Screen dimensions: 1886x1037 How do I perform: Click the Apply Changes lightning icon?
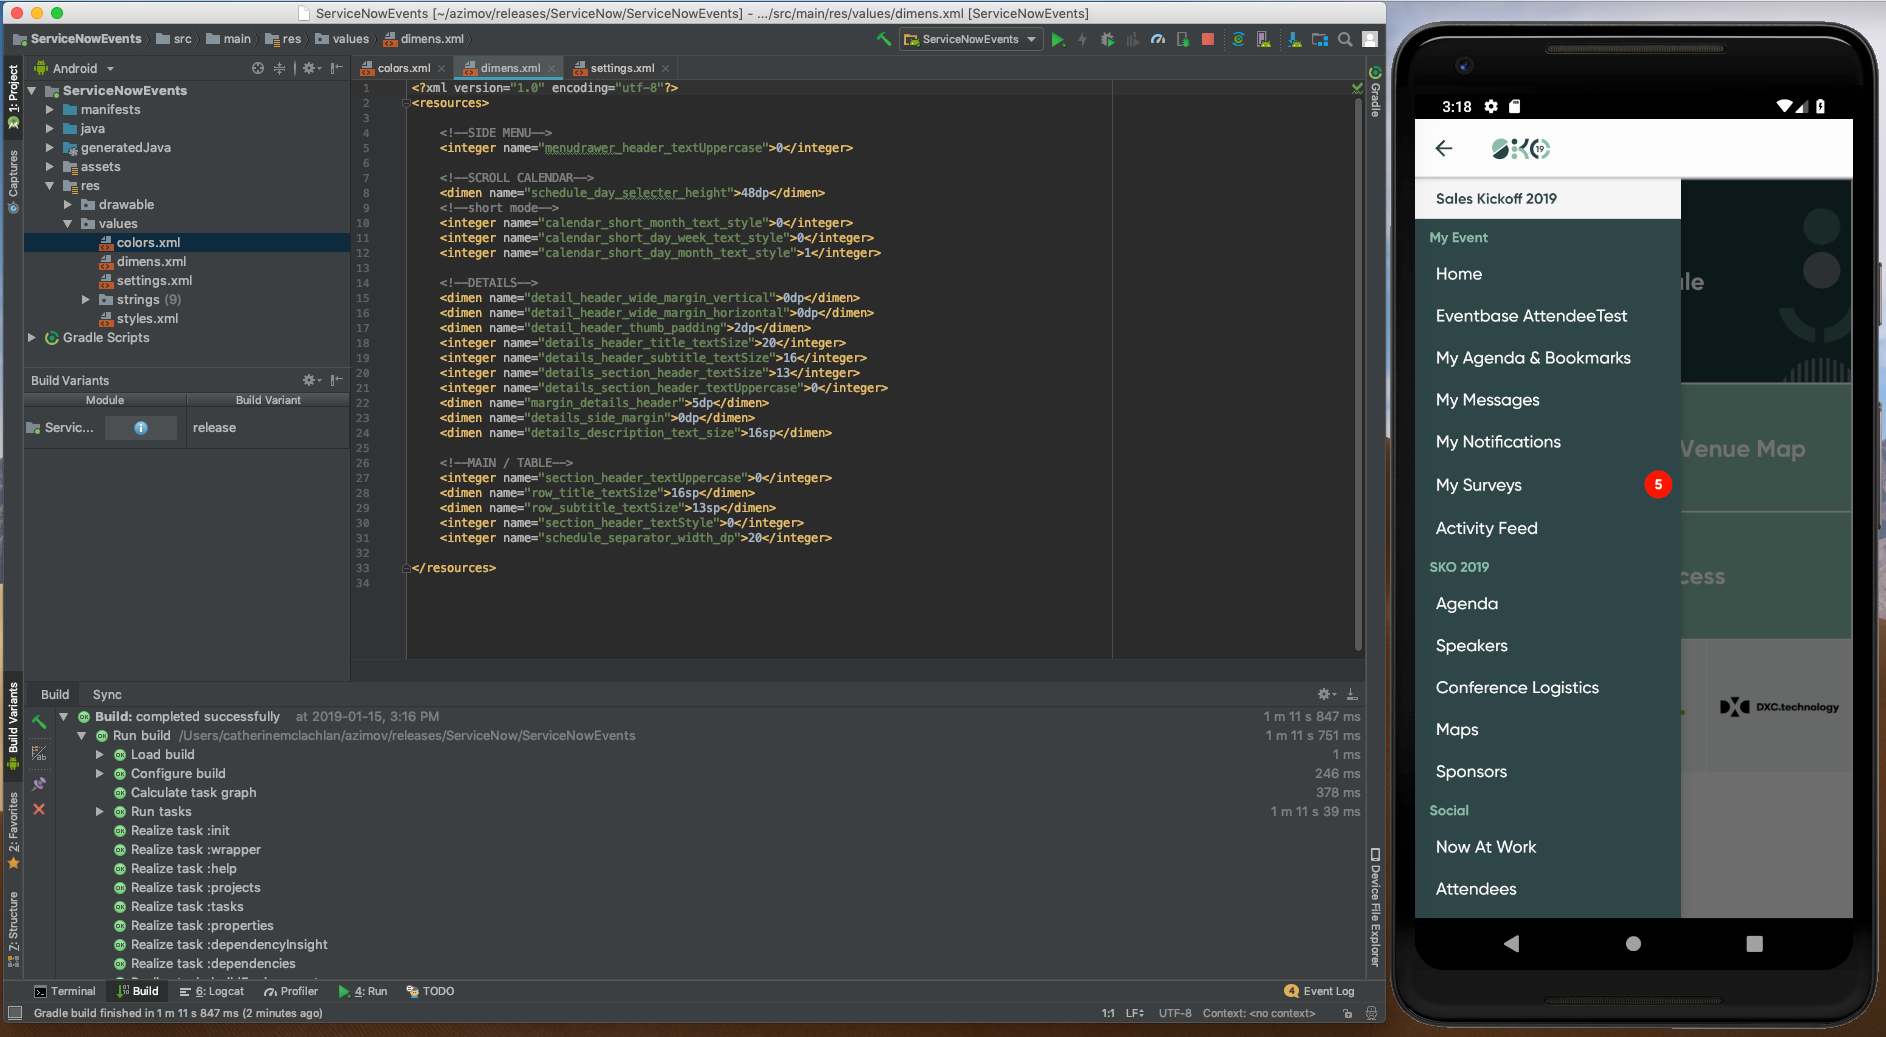pos(1082,39)
